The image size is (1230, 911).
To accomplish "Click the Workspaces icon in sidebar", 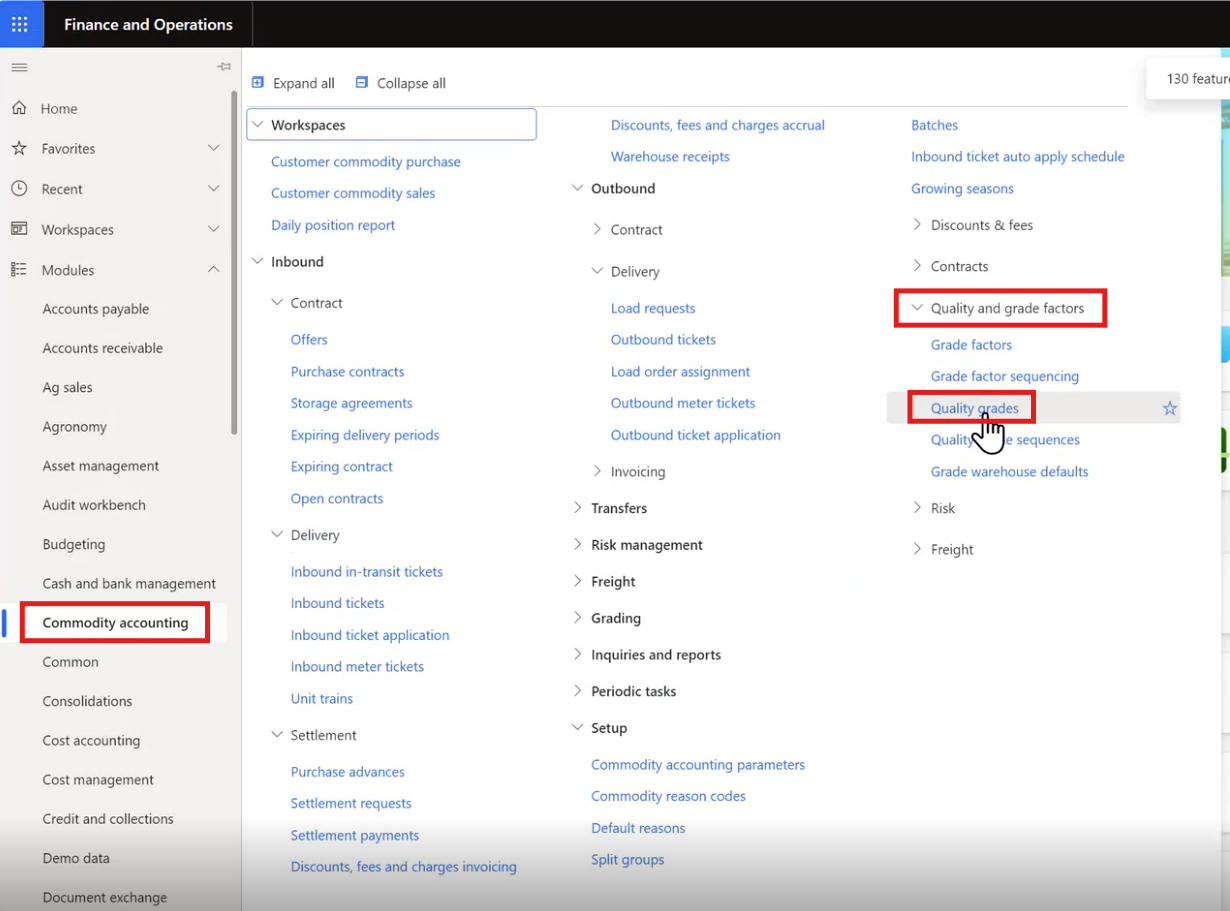I will tap(19, 229).
